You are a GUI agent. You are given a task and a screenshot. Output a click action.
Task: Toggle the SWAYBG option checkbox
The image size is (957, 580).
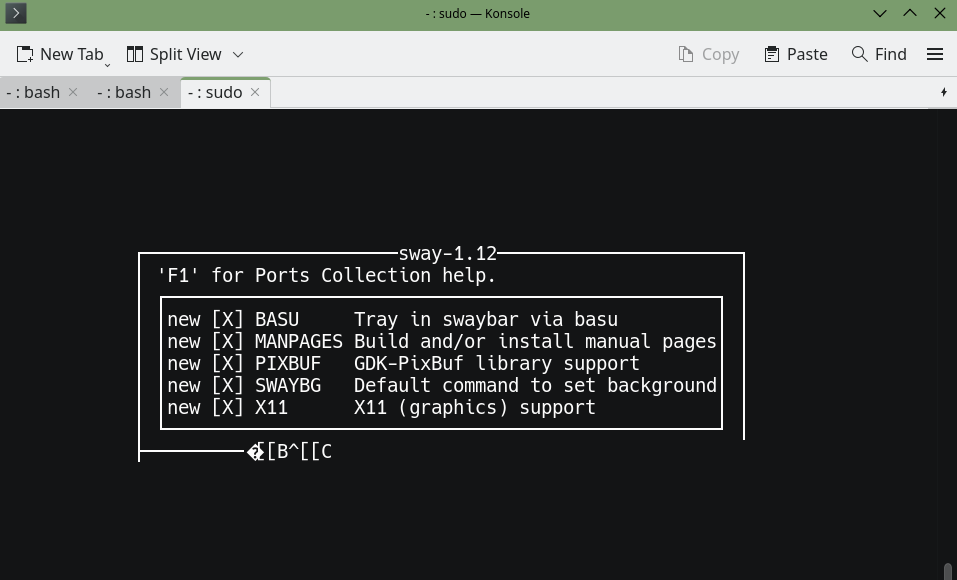[228, 385]
